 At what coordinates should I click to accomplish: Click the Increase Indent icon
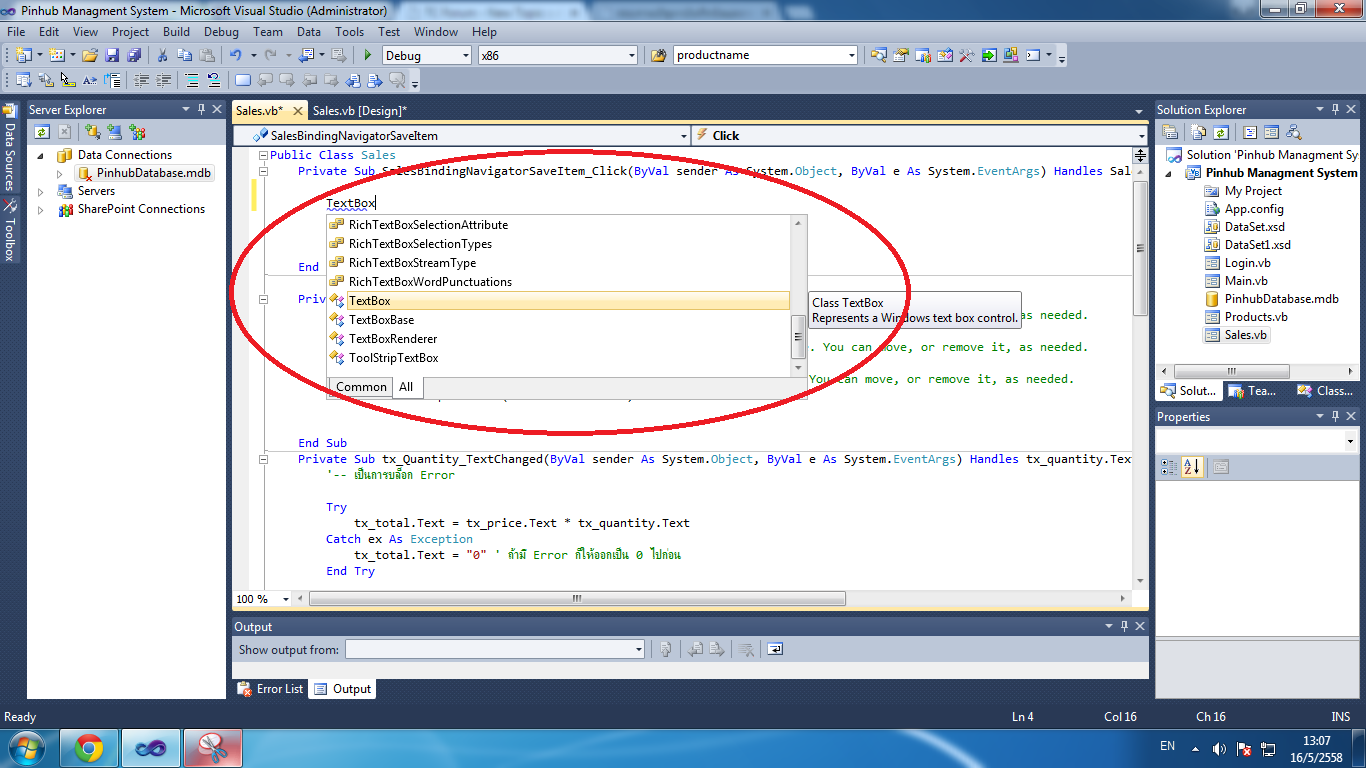coord(163,80)
